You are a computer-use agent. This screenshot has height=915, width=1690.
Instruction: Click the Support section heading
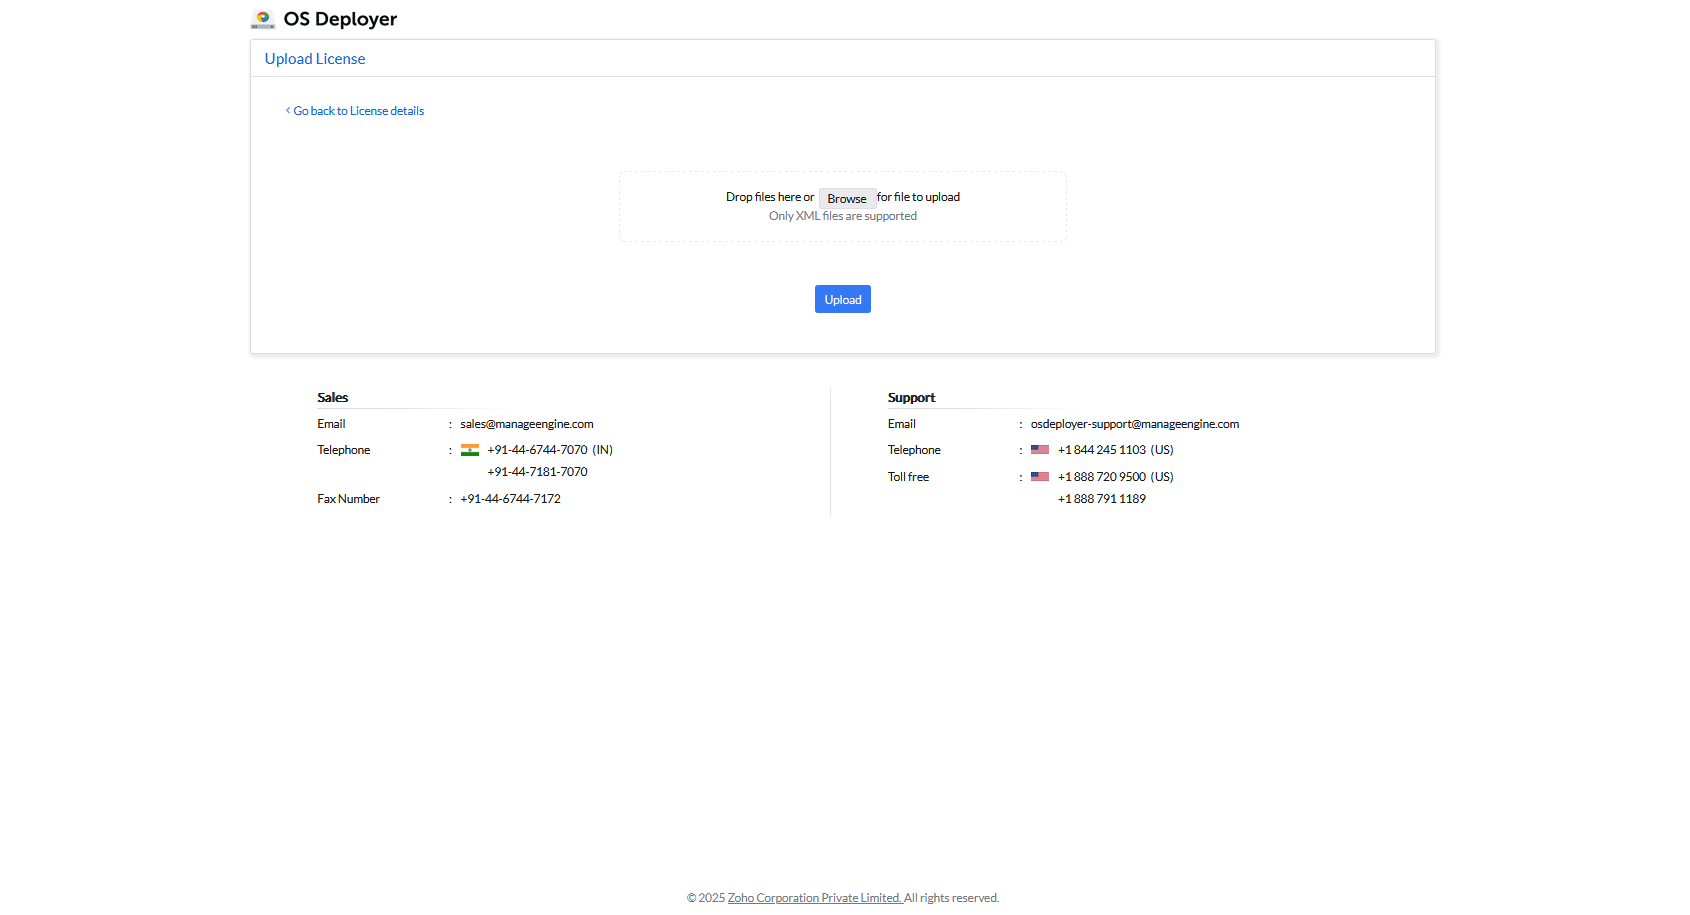911,397
